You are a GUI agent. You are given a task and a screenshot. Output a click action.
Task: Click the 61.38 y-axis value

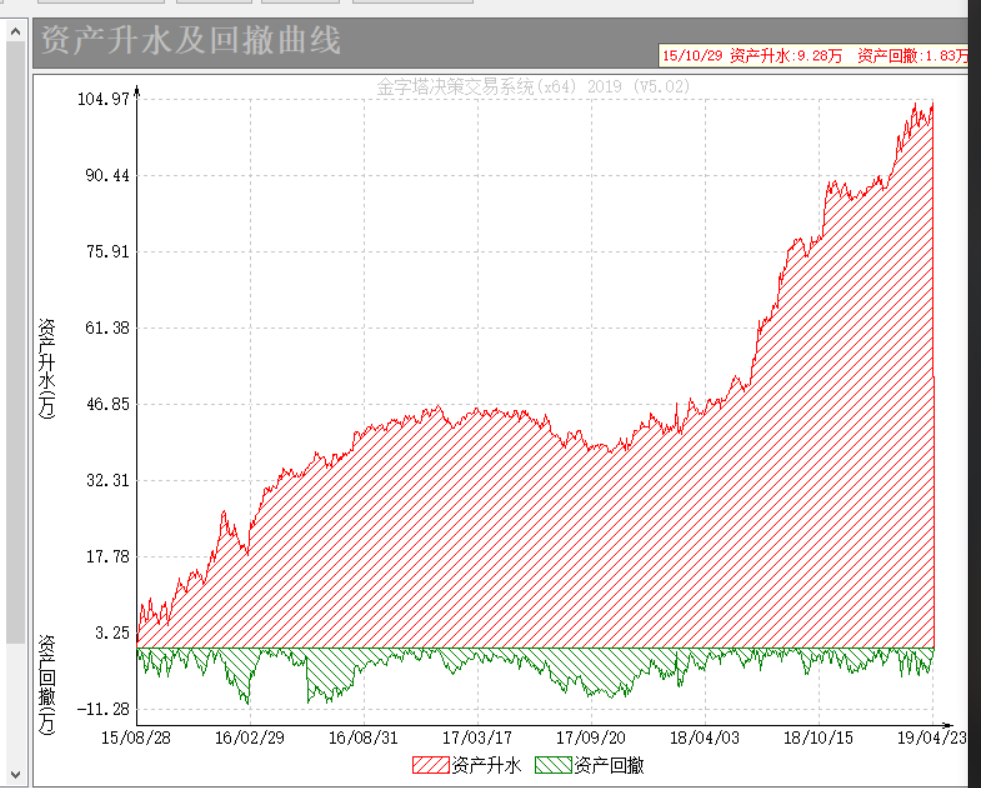tap(108, 328)
